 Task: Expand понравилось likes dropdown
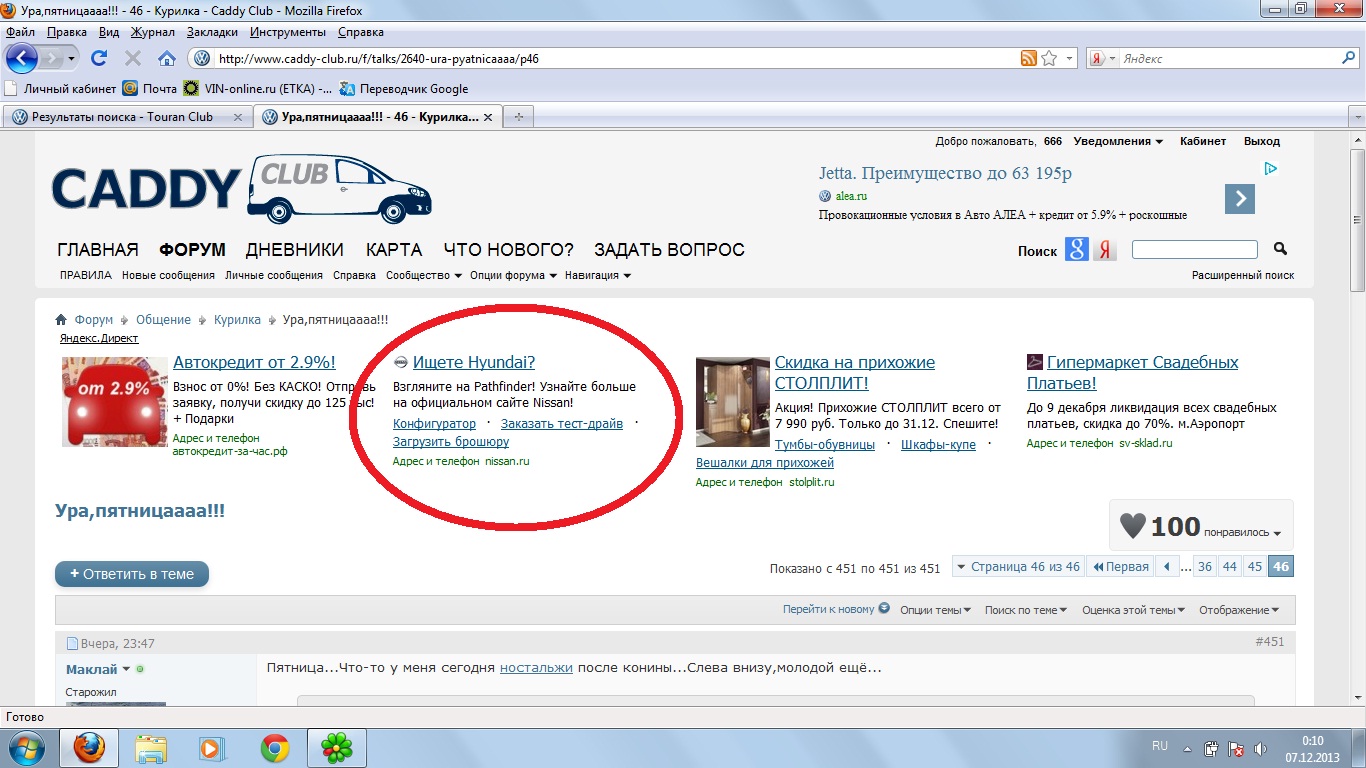coord(1243,533)
